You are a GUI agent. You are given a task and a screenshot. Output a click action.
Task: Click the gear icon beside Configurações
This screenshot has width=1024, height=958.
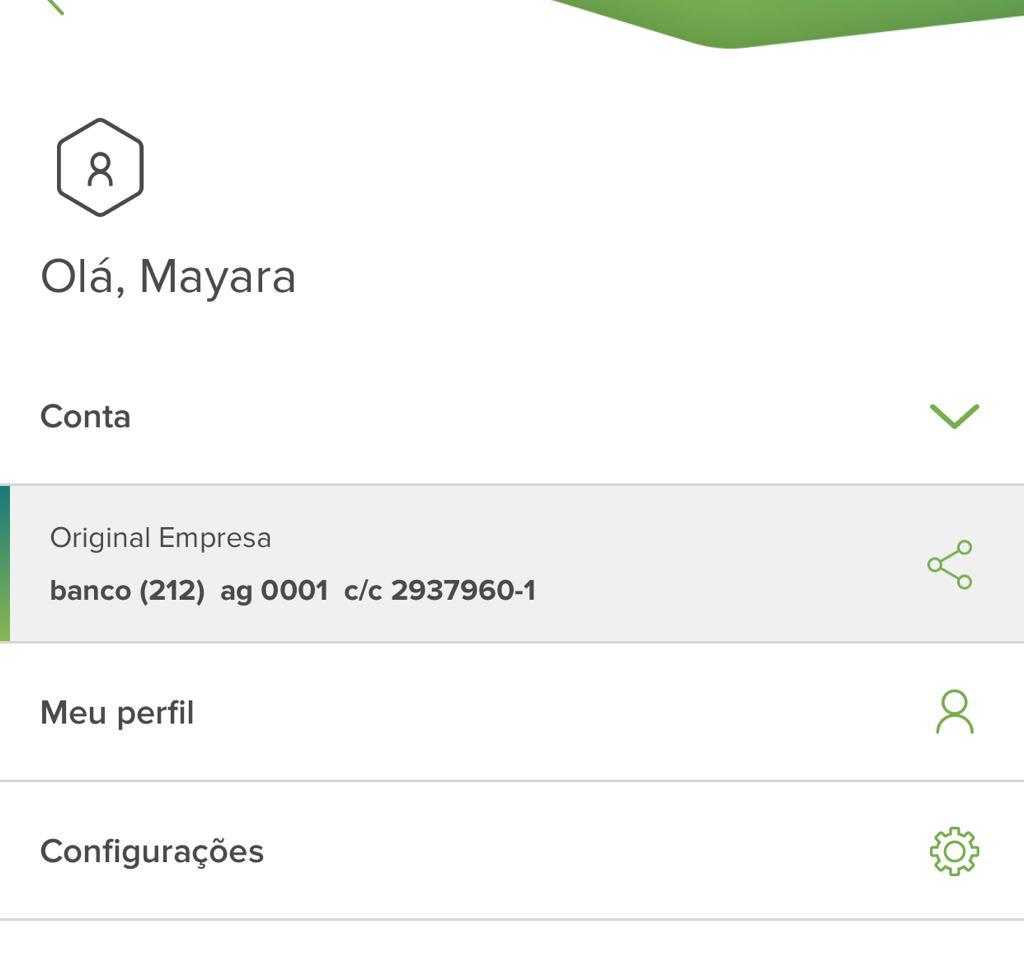(x=954, y=851)
